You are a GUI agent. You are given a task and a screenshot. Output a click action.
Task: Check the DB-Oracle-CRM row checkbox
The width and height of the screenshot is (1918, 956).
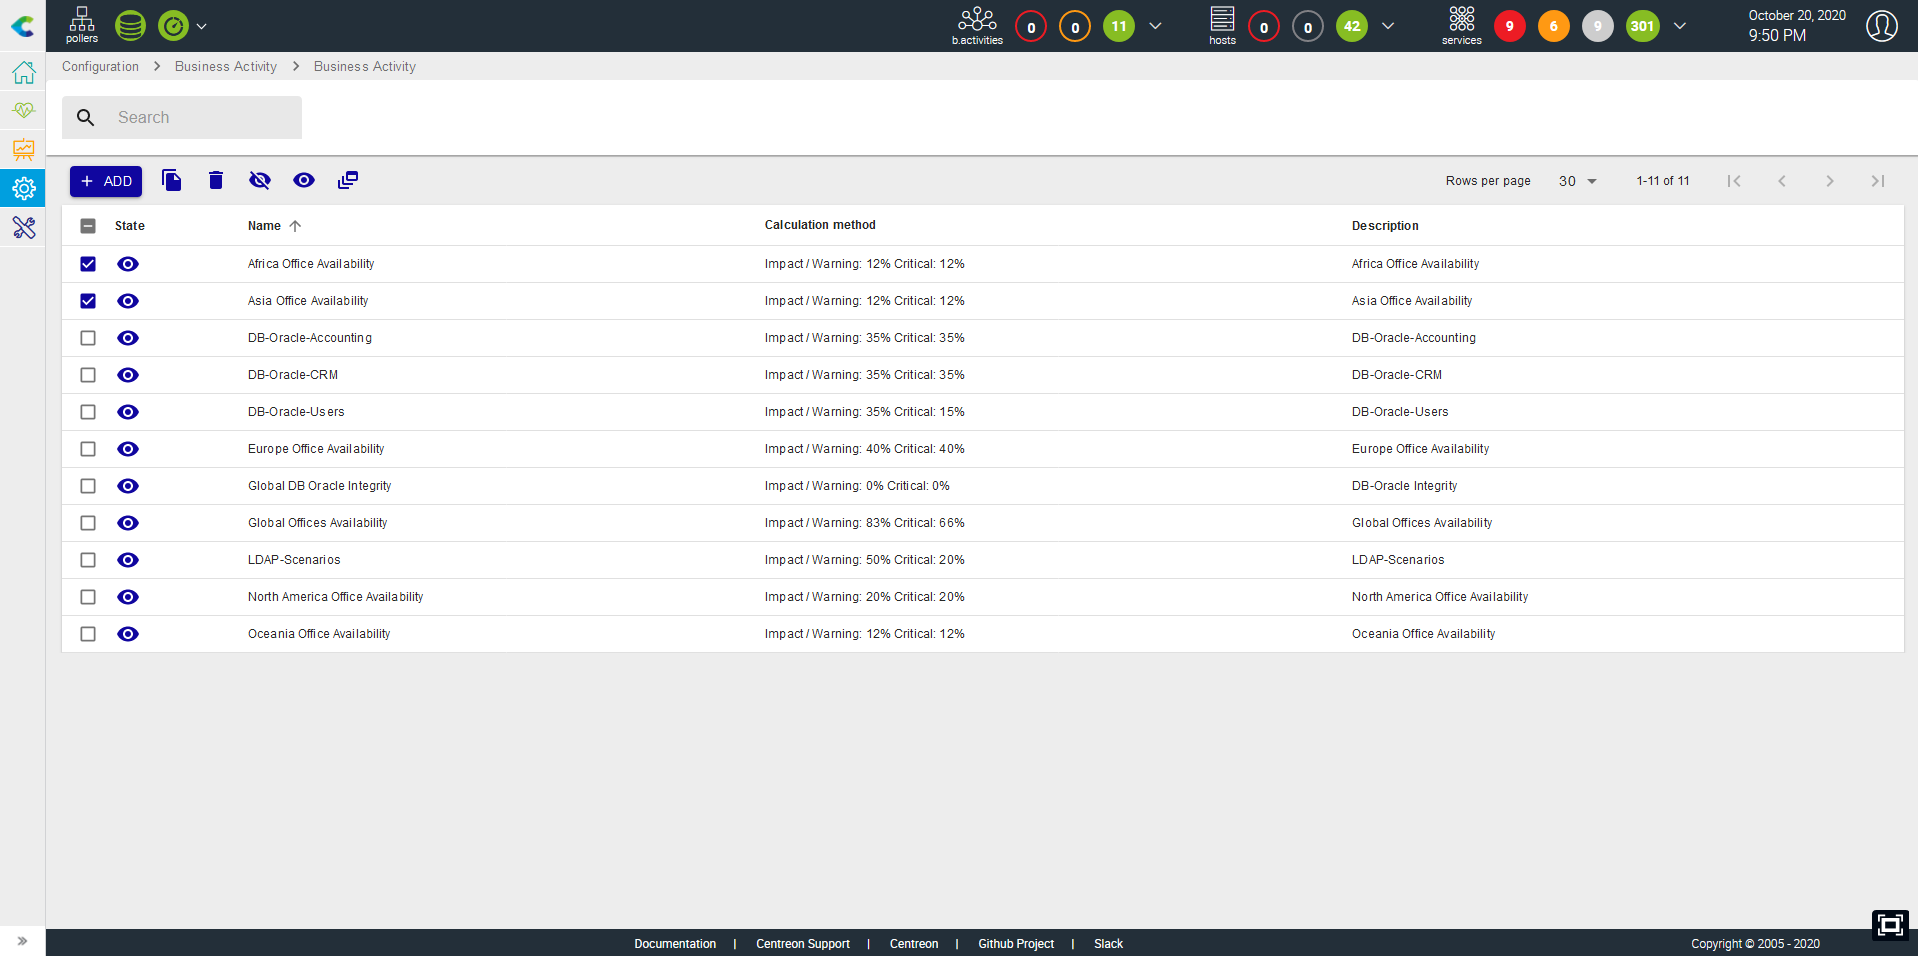88,375
